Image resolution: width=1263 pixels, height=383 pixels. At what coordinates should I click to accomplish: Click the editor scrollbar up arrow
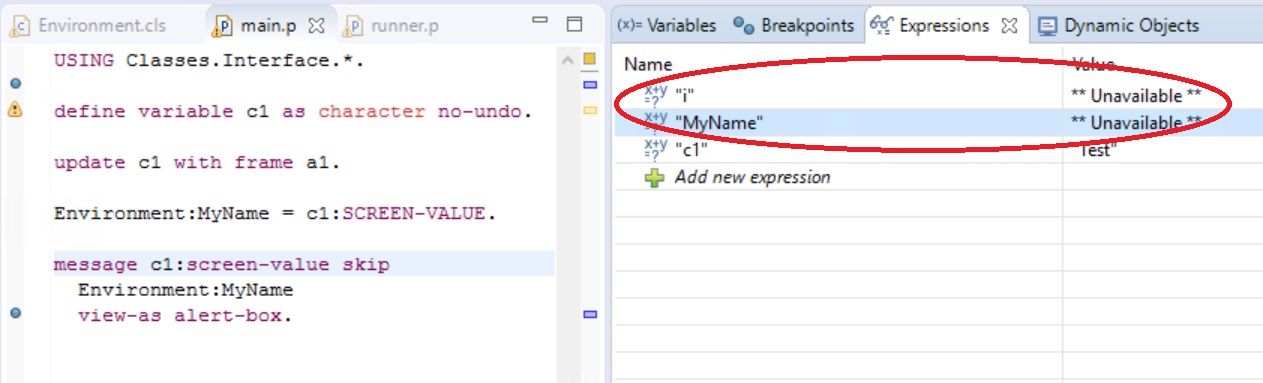pos(568,61)
